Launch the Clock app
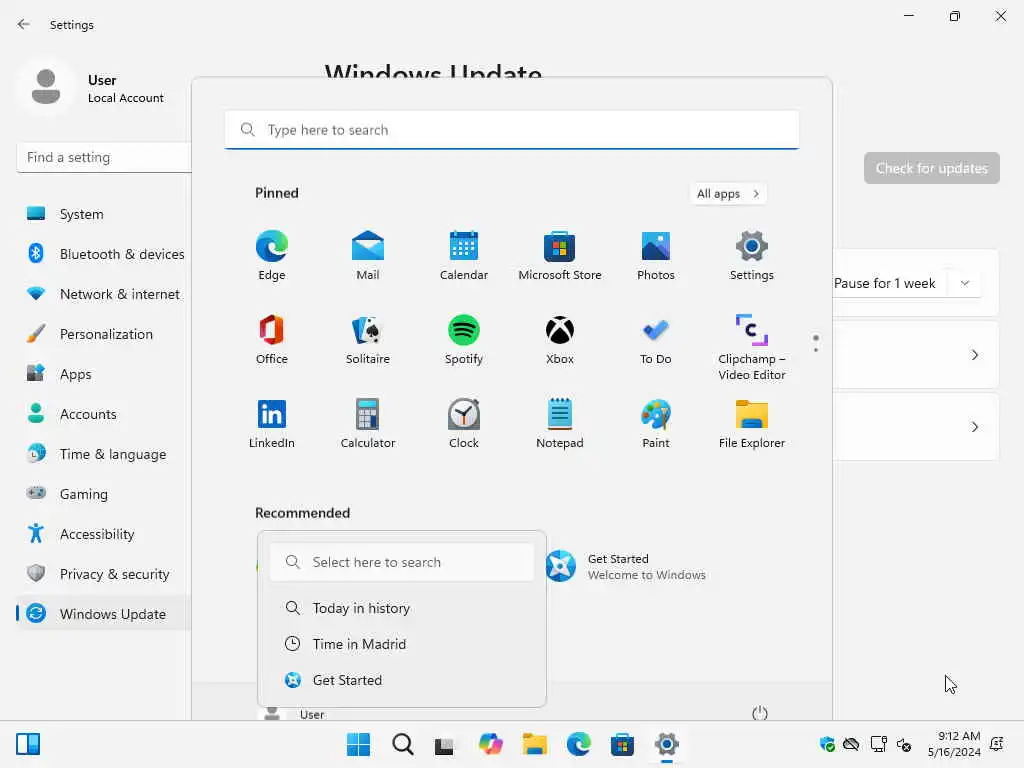Viewport: 1024px width, 768px height. [464, 423]
